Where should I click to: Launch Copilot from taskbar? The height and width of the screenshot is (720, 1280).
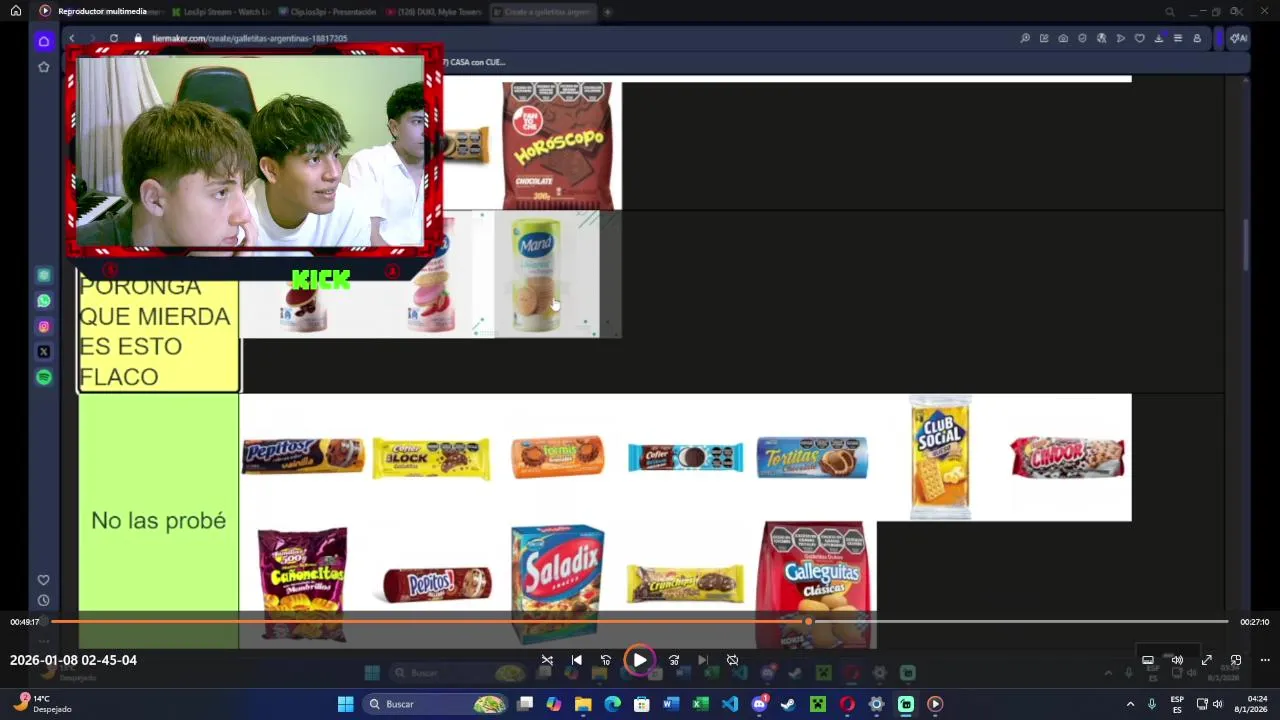click(554, 704)
